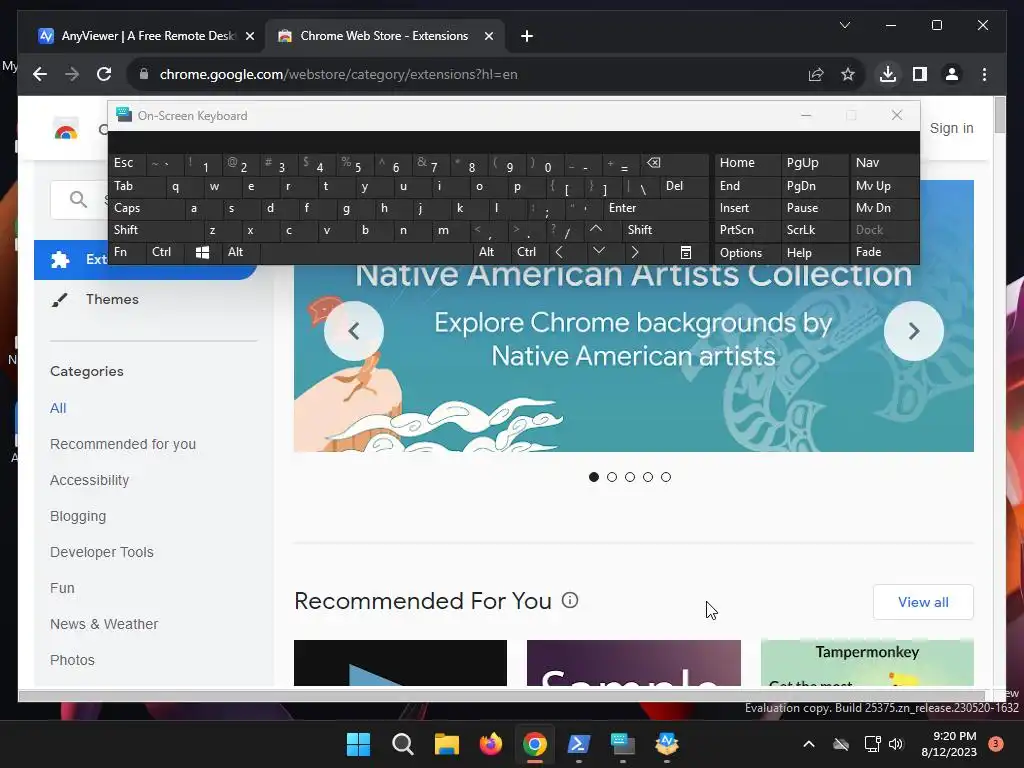Reload the Chrome Web Store page

104,74
